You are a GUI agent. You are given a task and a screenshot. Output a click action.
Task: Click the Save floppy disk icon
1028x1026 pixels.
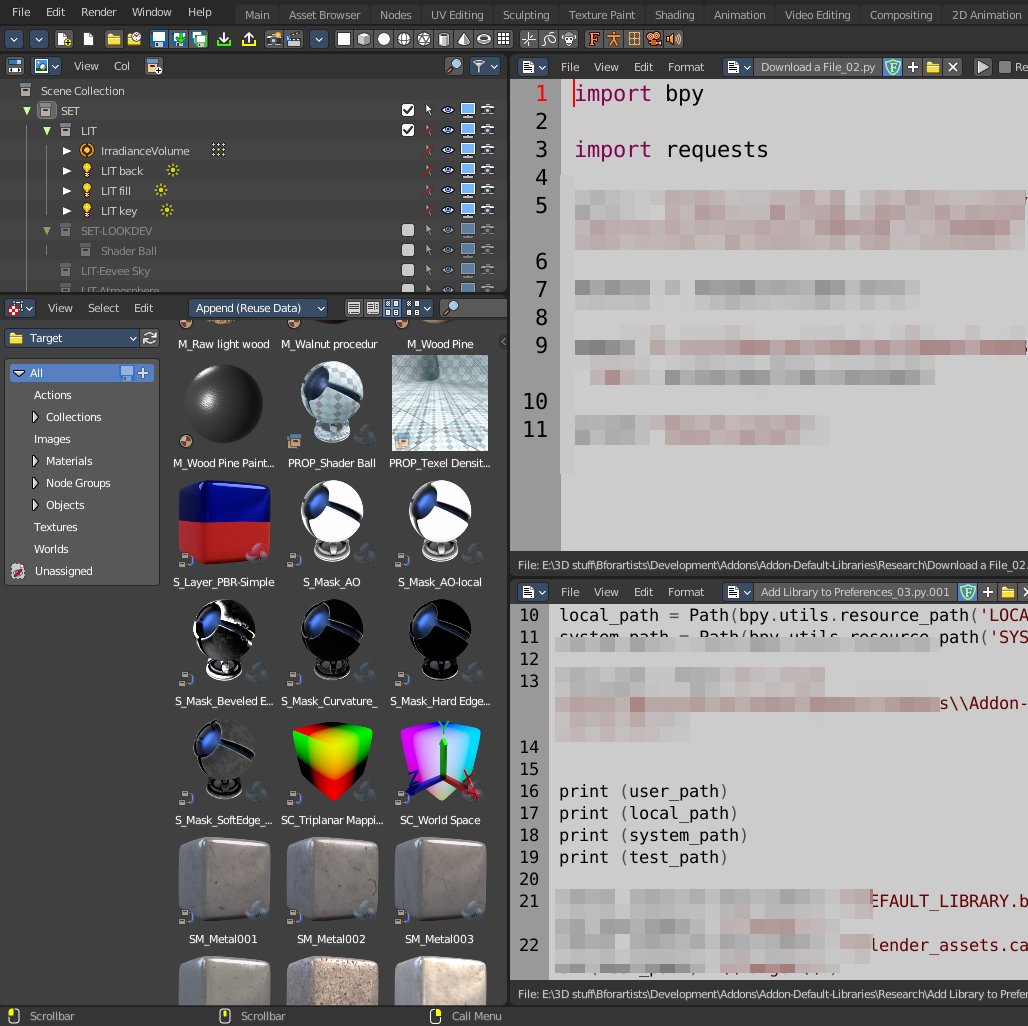coord(159,39)
